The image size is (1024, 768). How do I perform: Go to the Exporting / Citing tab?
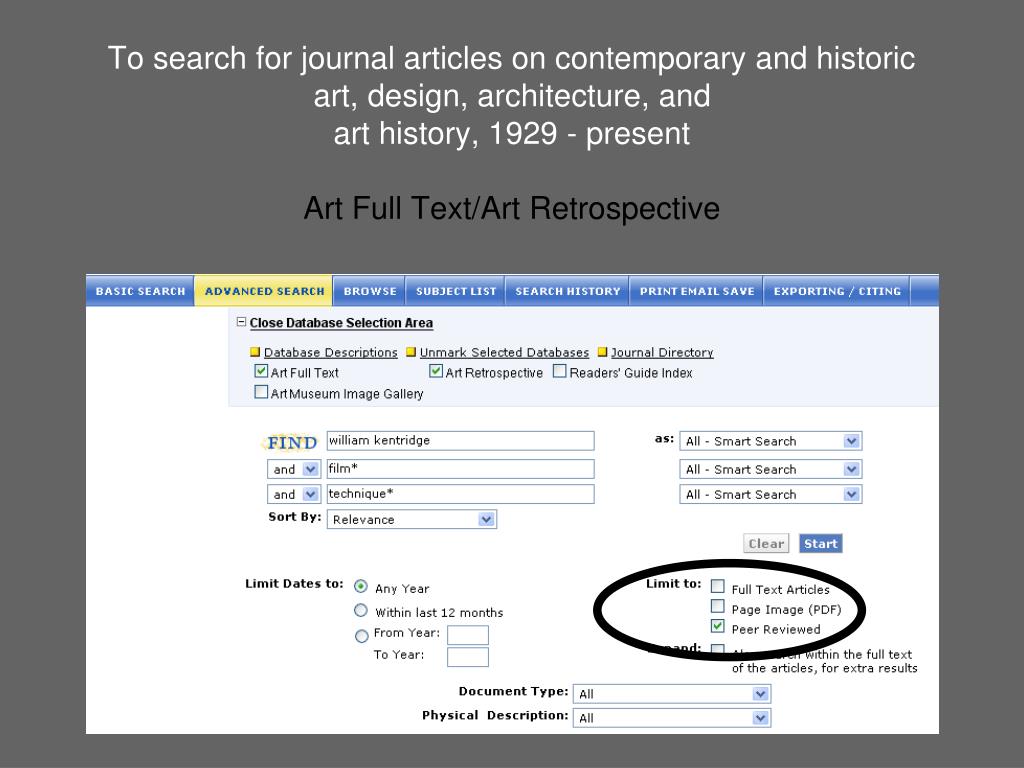[837, 291]
